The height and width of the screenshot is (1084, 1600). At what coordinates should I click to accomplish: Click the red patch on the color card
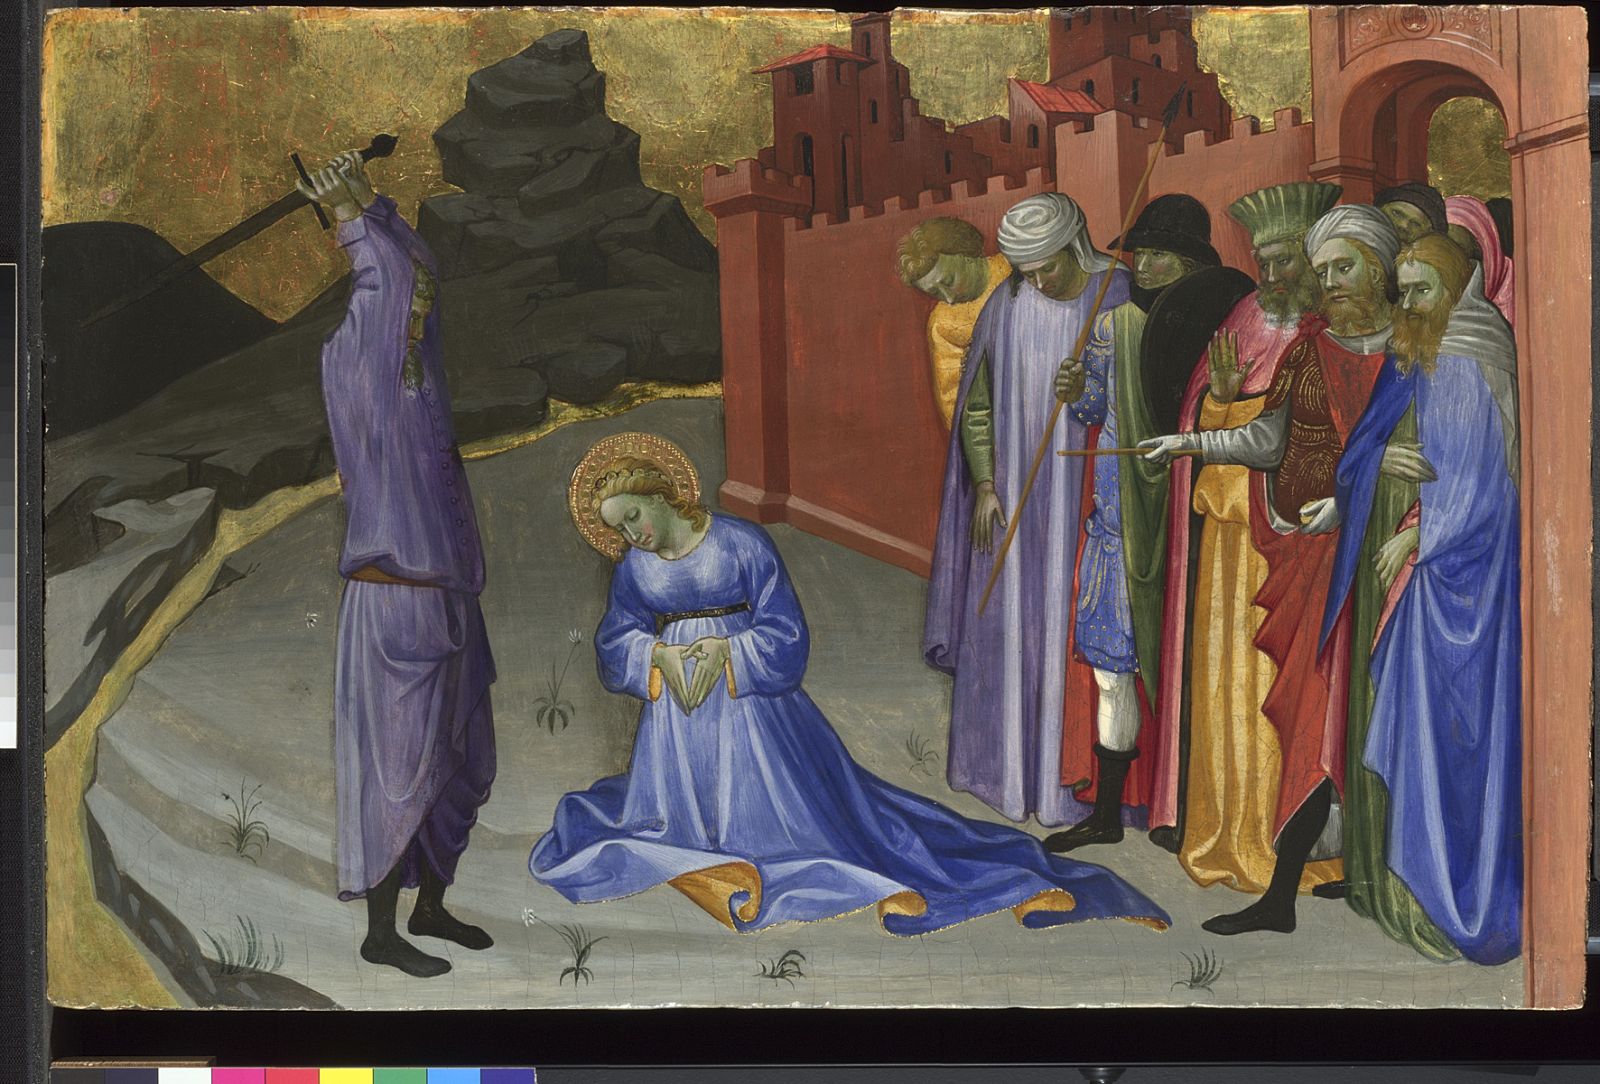[x=292, y=1076]
